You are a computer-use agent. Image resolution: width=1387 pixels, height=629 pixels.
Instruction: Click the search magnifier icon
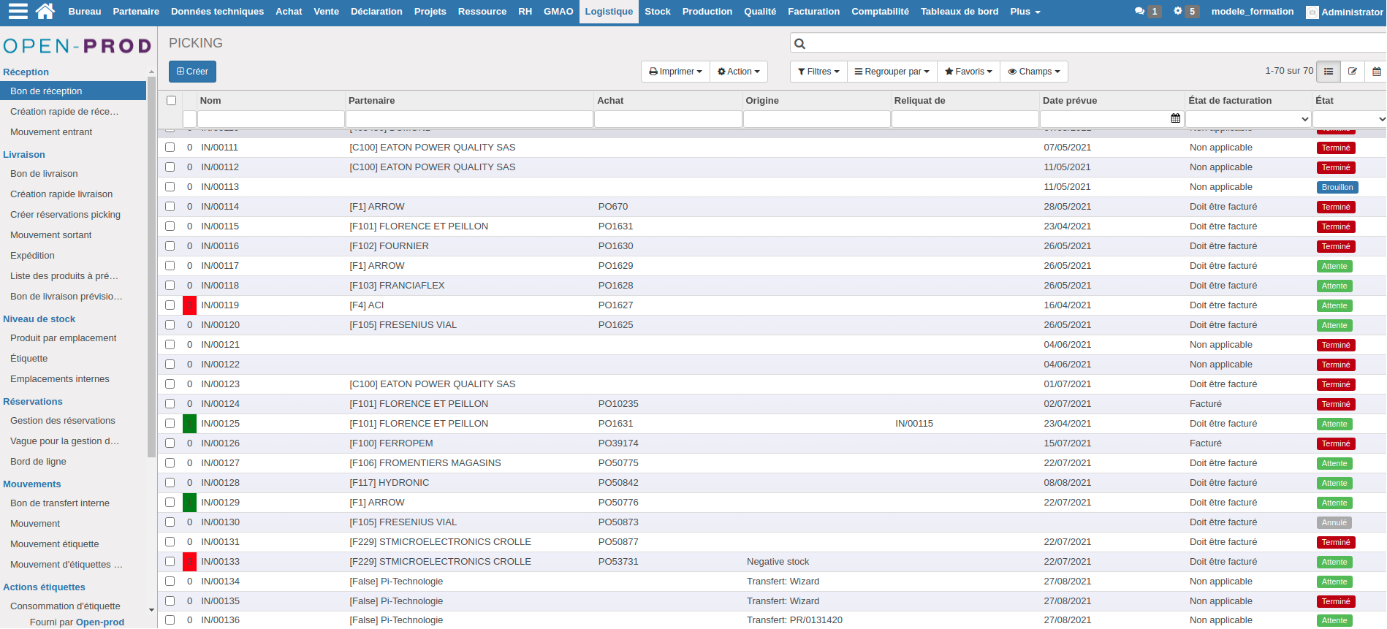pos(800,44)
